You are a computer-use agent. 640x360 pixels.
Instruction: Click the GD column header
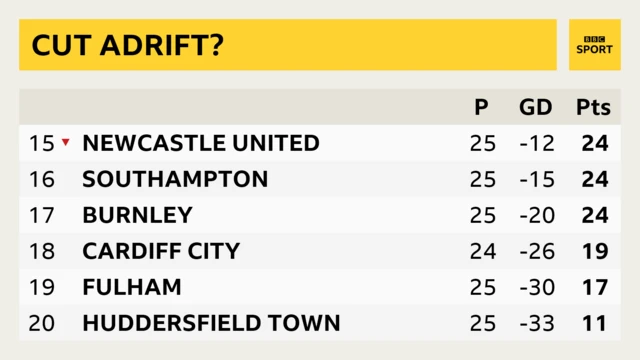click(536, 107)
